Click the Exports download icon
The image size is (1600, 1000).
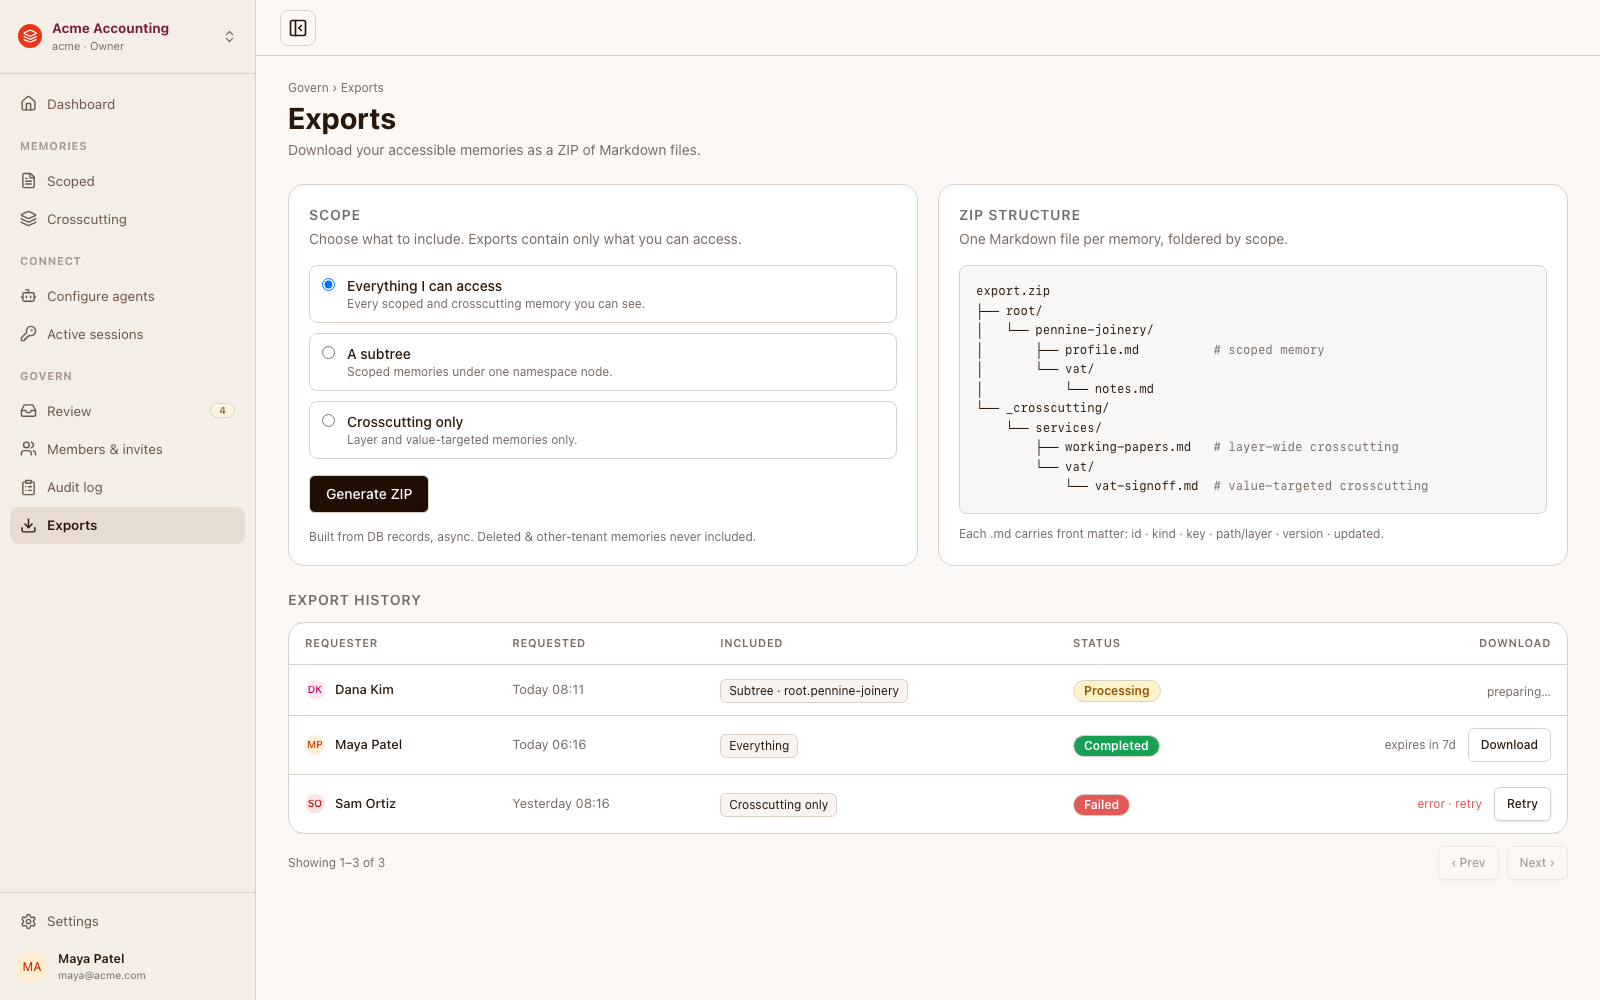pyautogui.click(x=29, y=525)
